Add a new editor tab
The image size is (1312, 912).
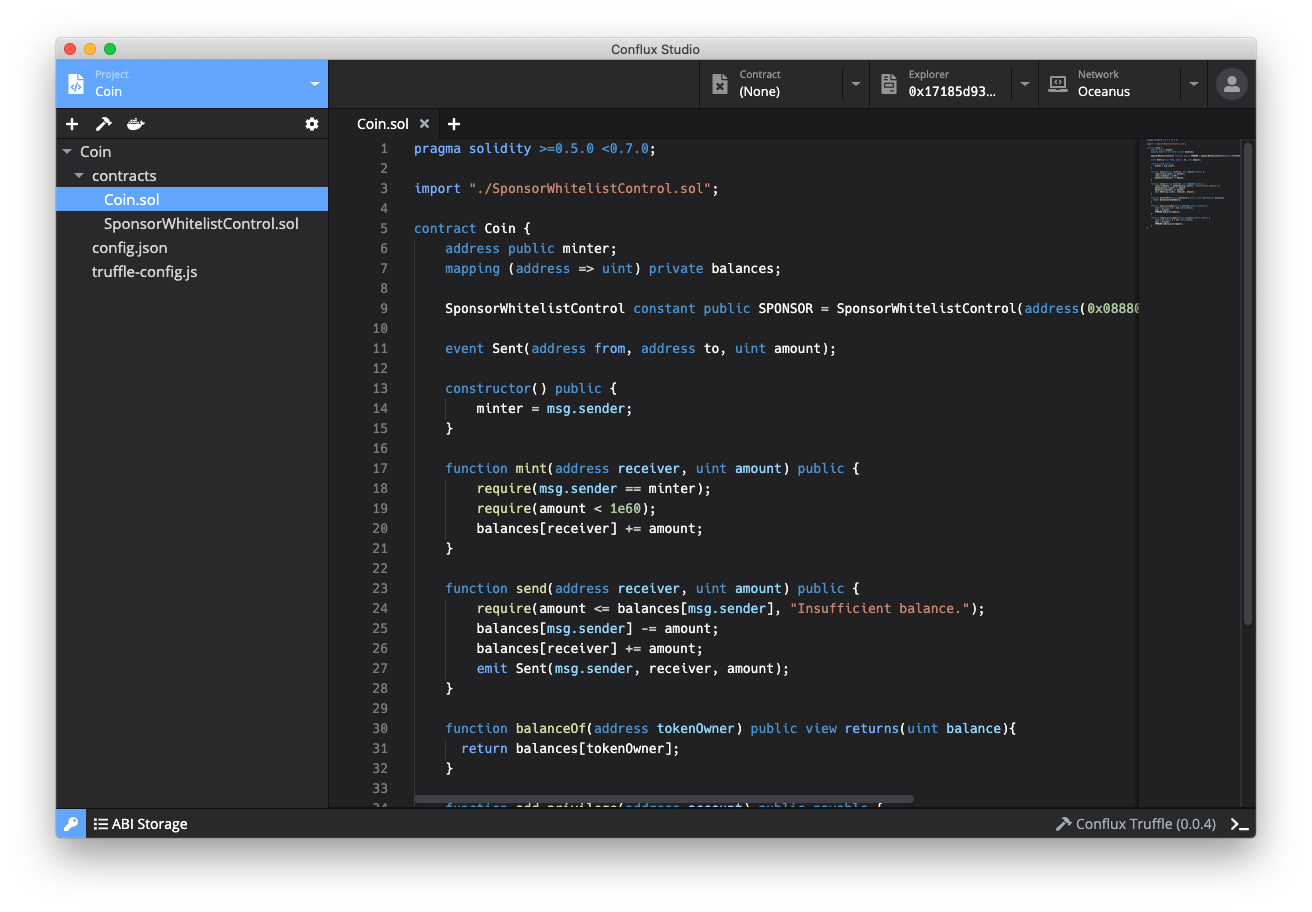[454, 124]
